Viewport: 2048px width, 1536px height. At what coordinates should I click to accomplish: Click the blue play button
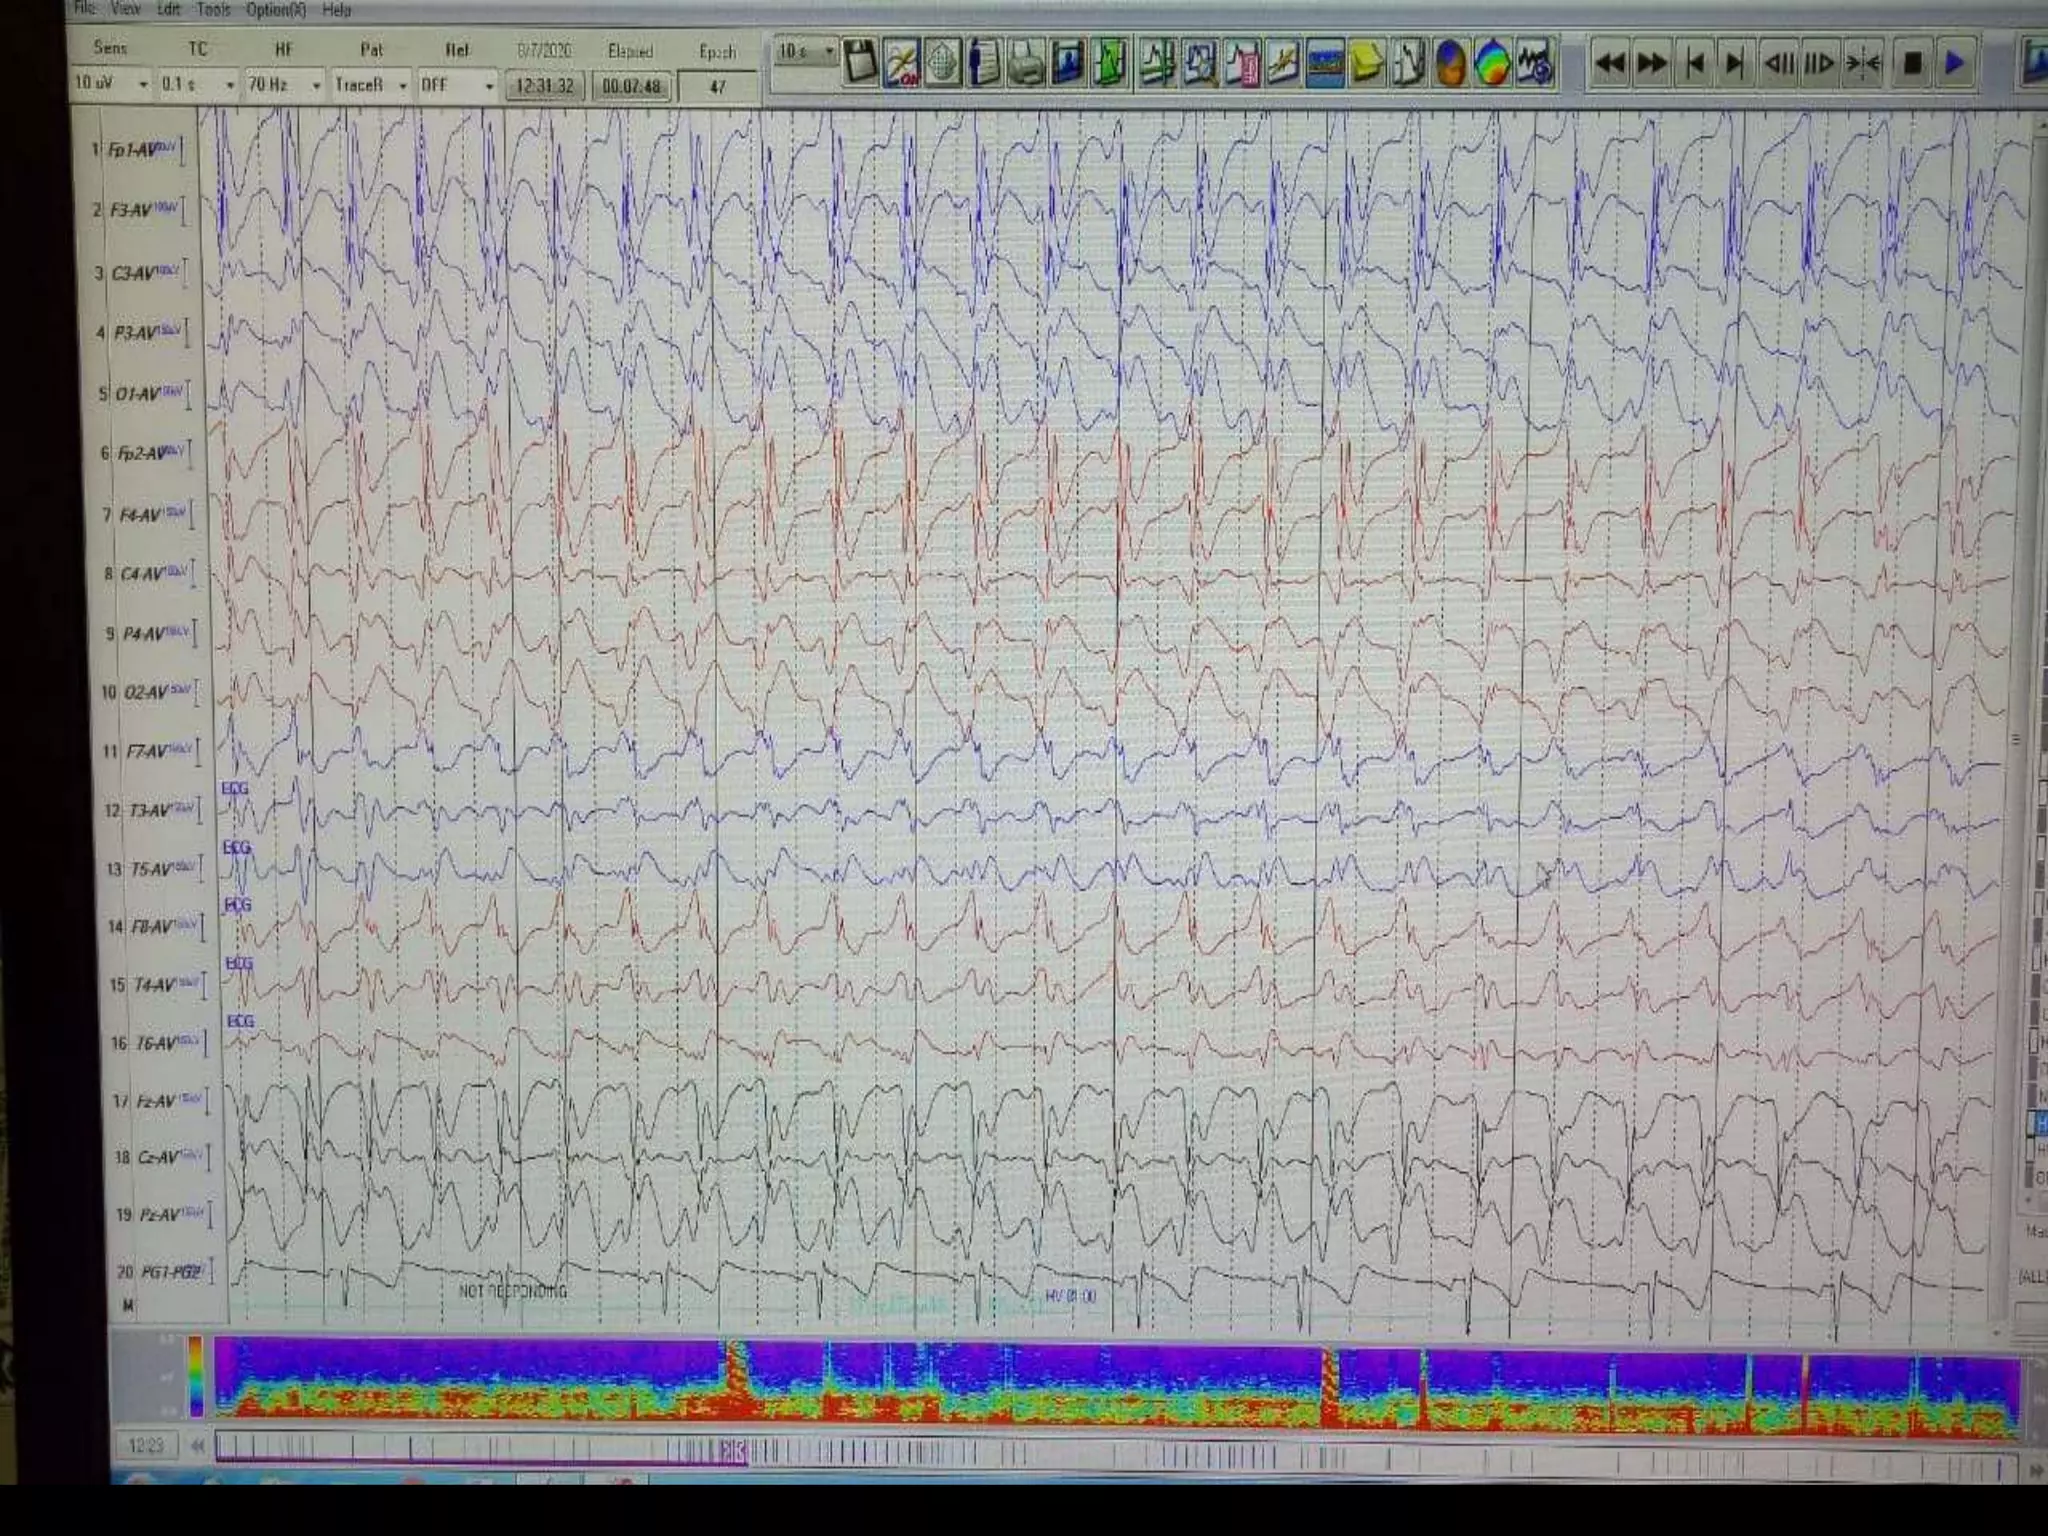click(1954, 63)
